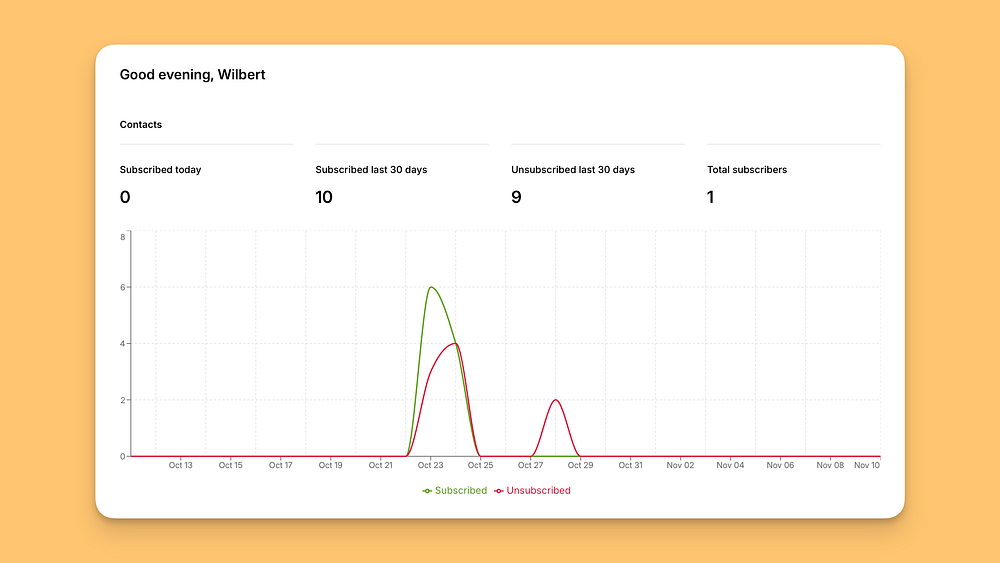Screen dimensions: 1000x563
Task: Click the Good evening, Wilbert heading
Action: pyautogui.click(x=193, y=75)
